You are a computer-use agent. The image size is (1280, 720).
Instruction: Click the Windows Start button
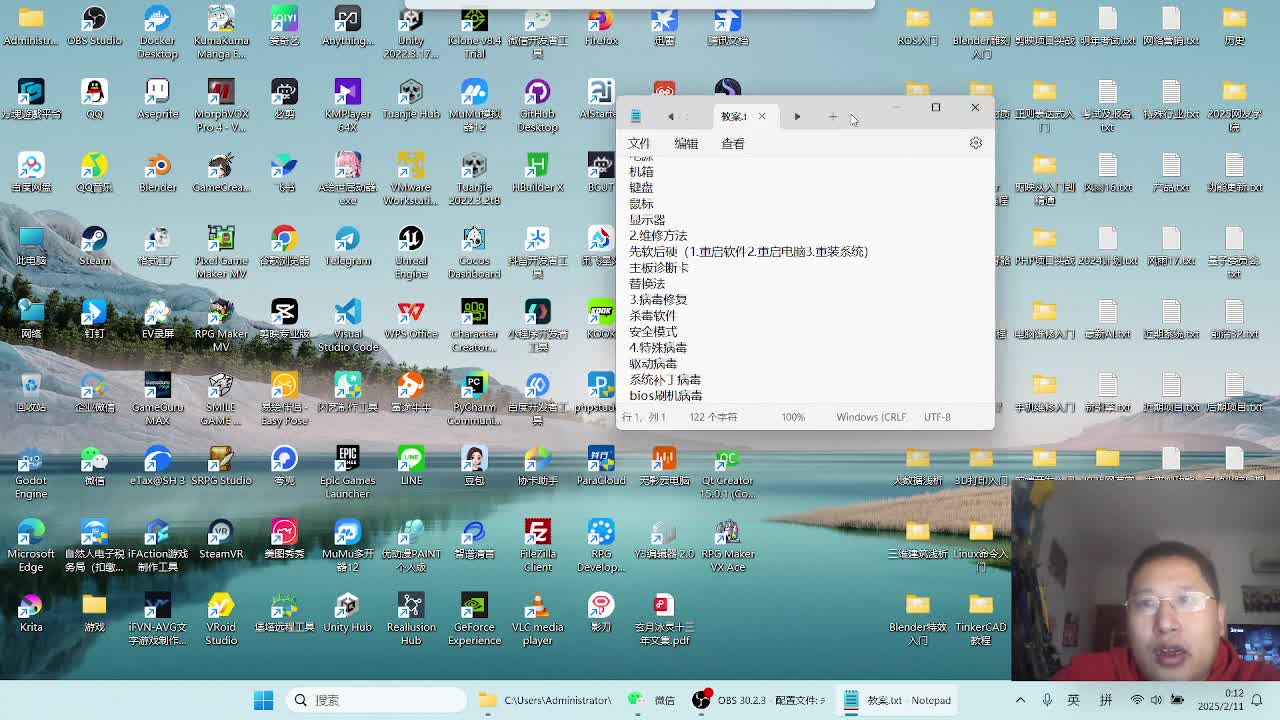[264, 700]
